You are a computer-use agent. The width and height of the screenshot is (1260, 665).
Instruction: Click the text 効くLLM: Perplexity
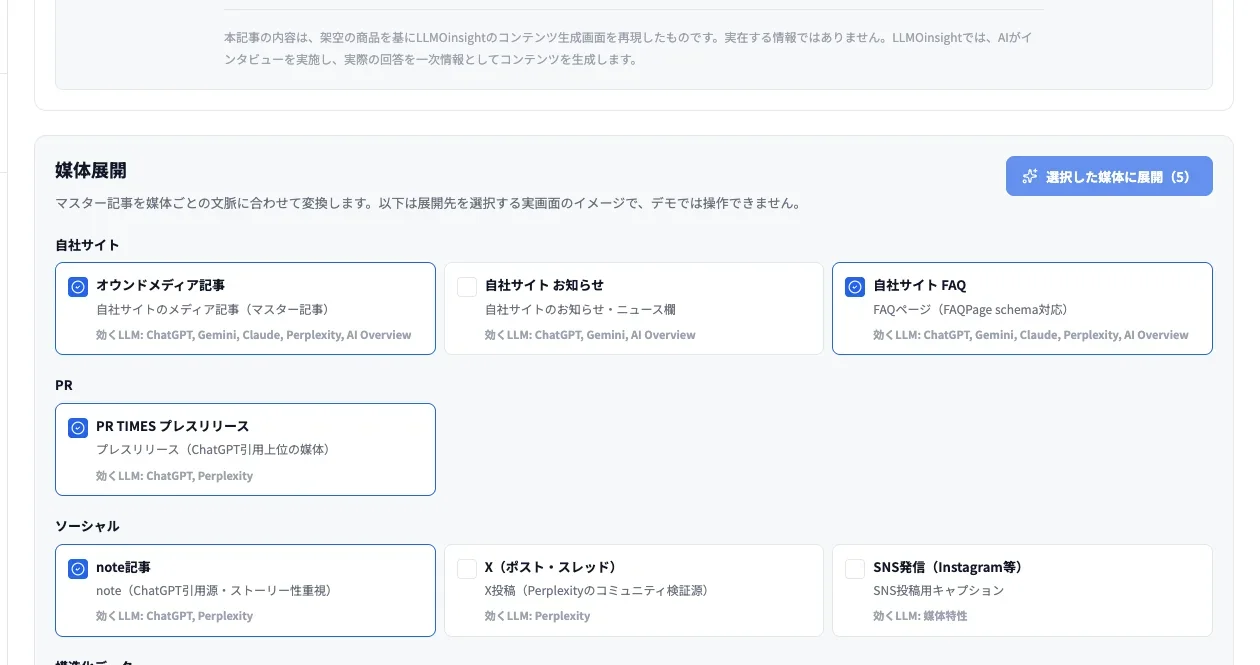[537, 616]
